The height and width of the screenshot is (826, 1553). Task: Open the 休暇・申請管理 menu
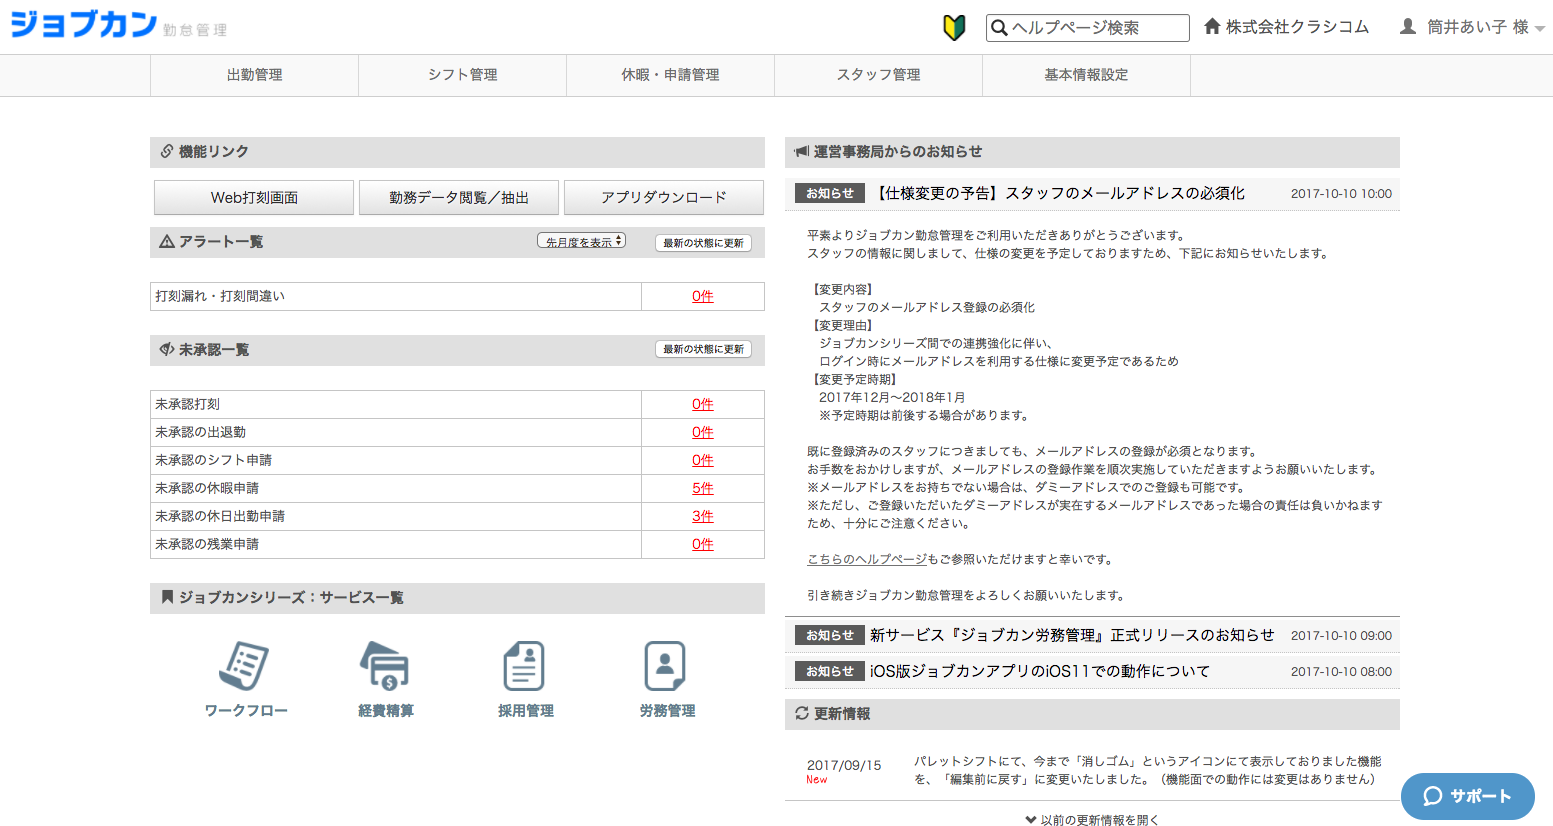(x=670, y=75)
